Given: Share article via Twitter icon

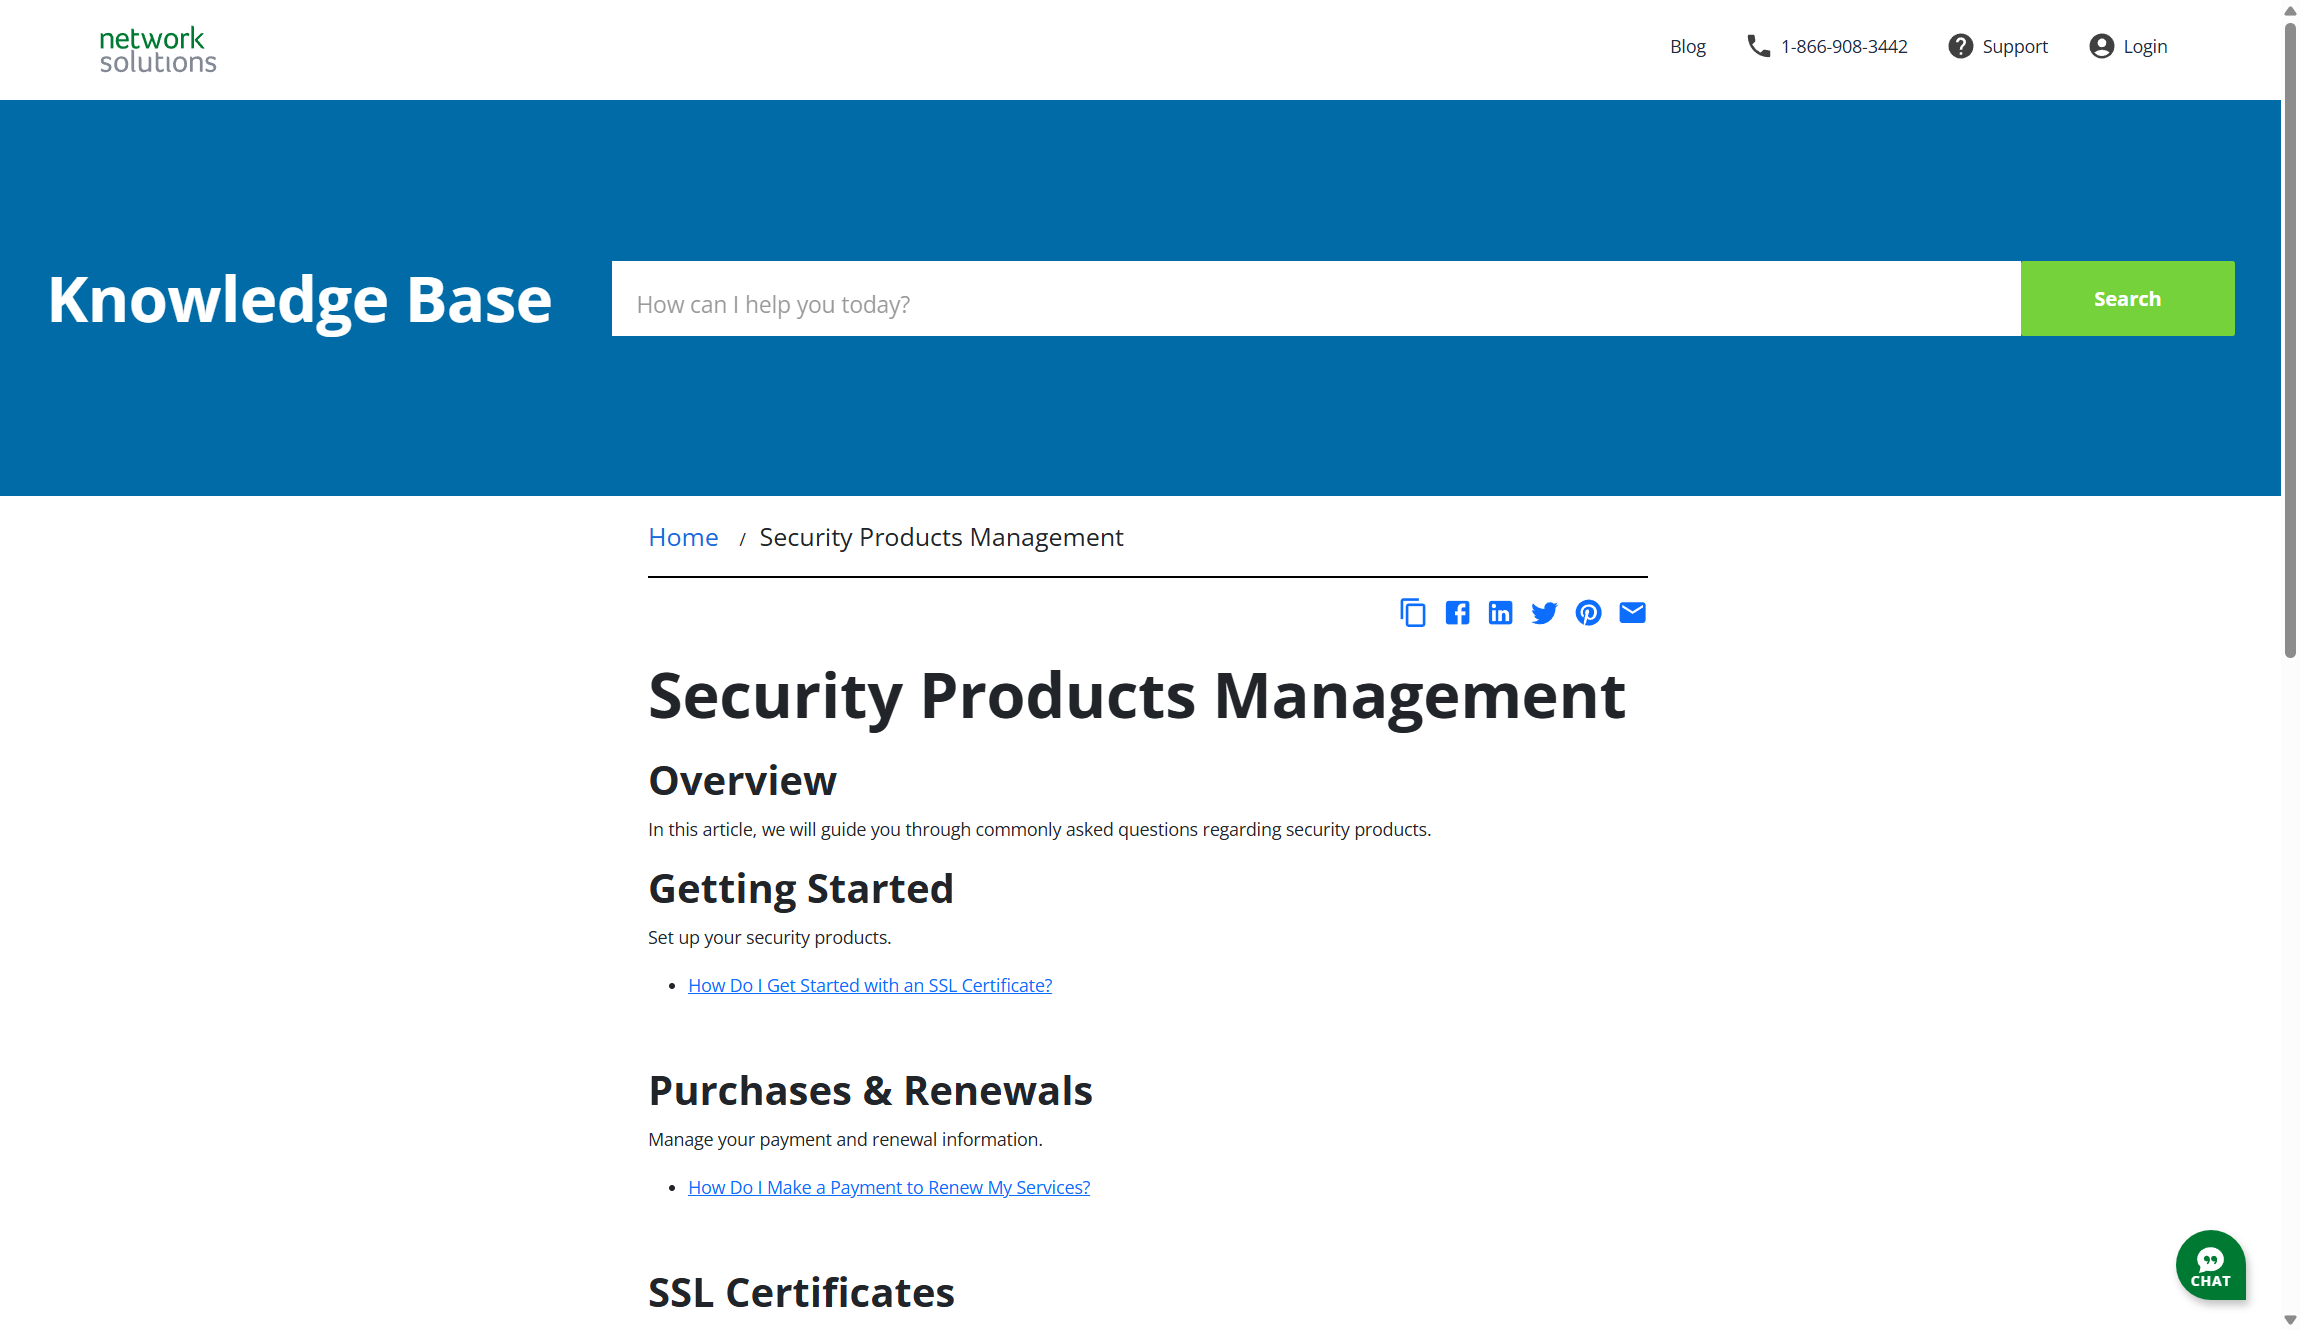Looking at the screenshot, I should tap(1544, 612).
